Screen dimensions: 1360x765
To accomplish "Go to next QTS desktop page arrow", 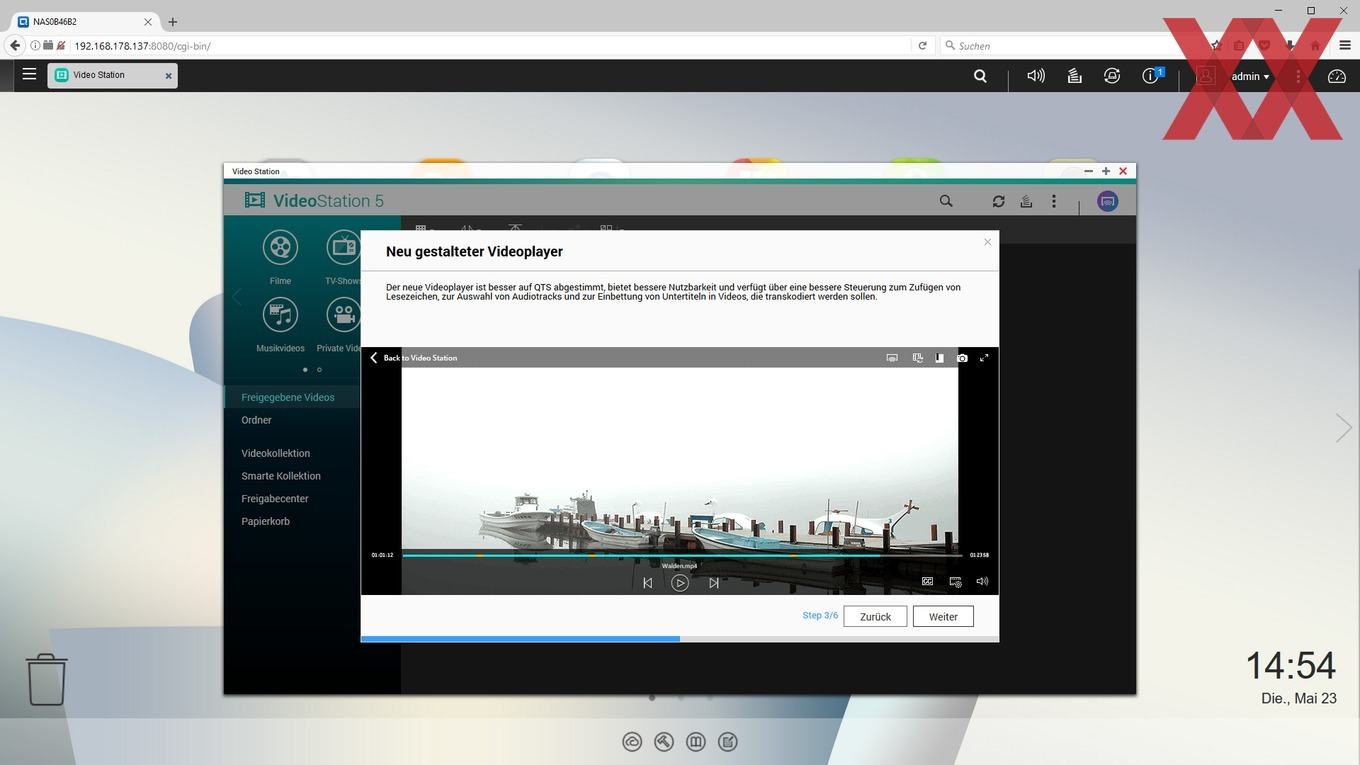I will pyautogui.click(x=1343, y=428).
